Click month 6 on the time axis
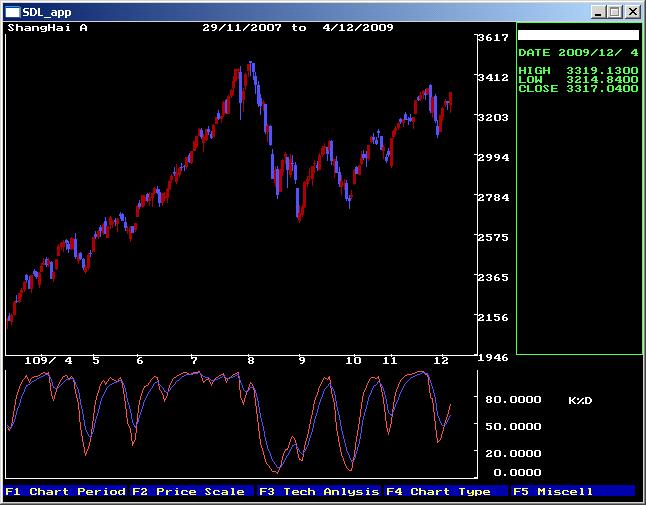646x505 pixels. pos(140,361)
